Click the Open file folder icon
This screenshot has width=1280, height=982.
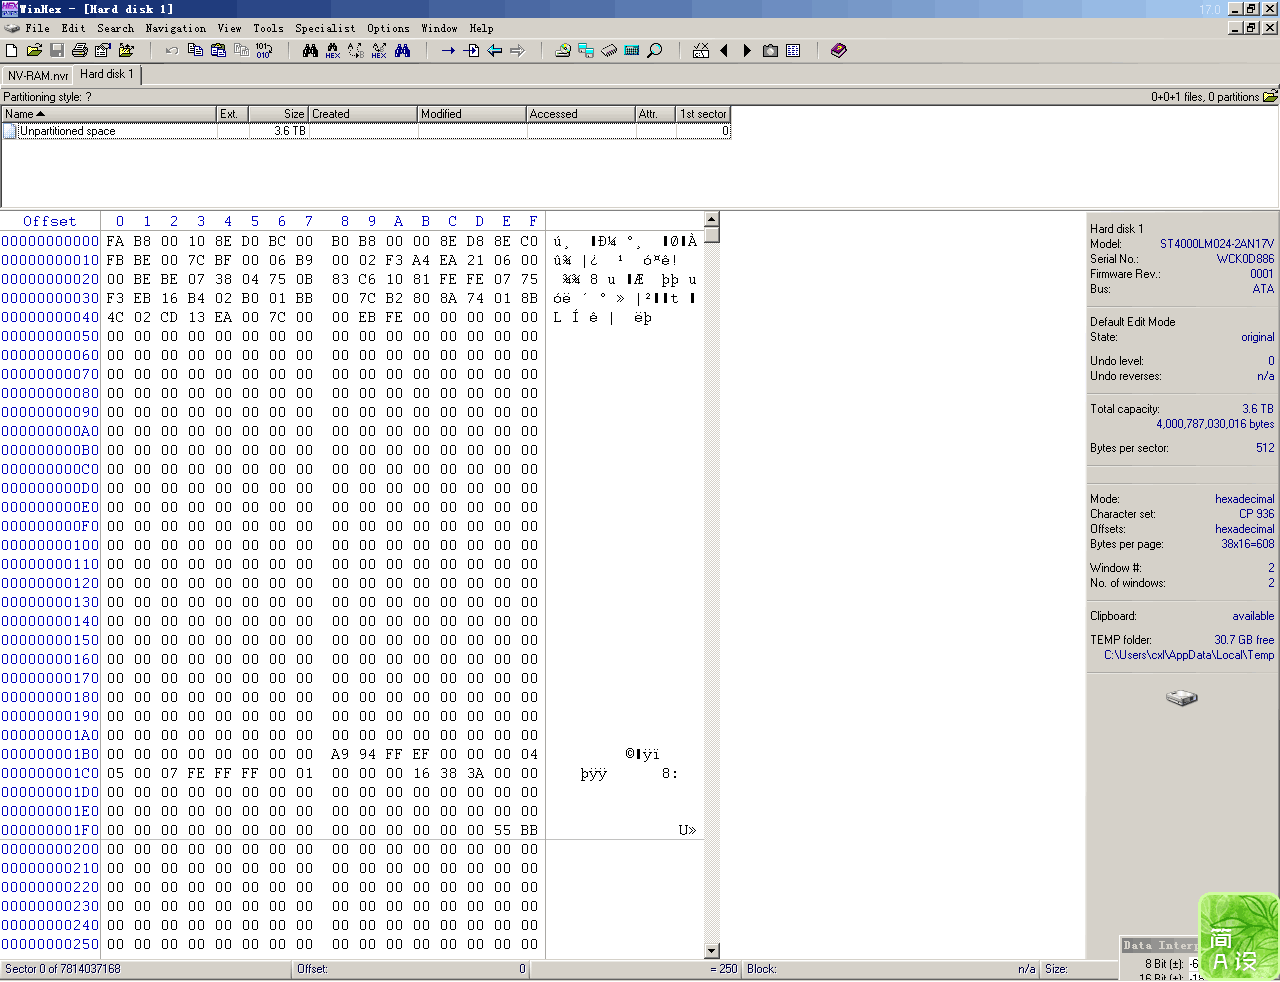pos(34,50)
